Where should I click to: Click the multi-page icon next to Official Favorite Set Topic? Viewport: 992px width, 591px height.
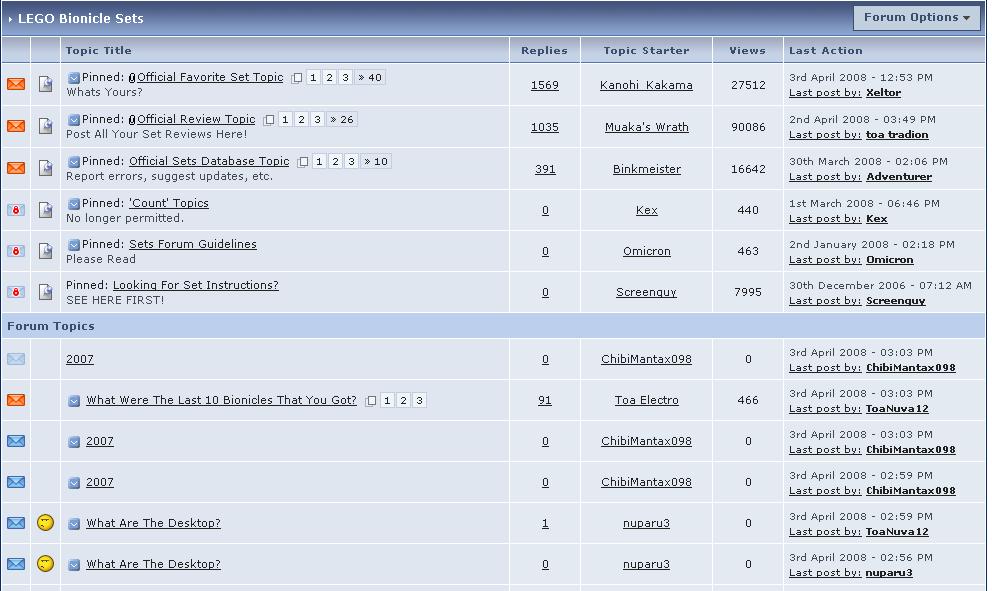click(296, 78)
